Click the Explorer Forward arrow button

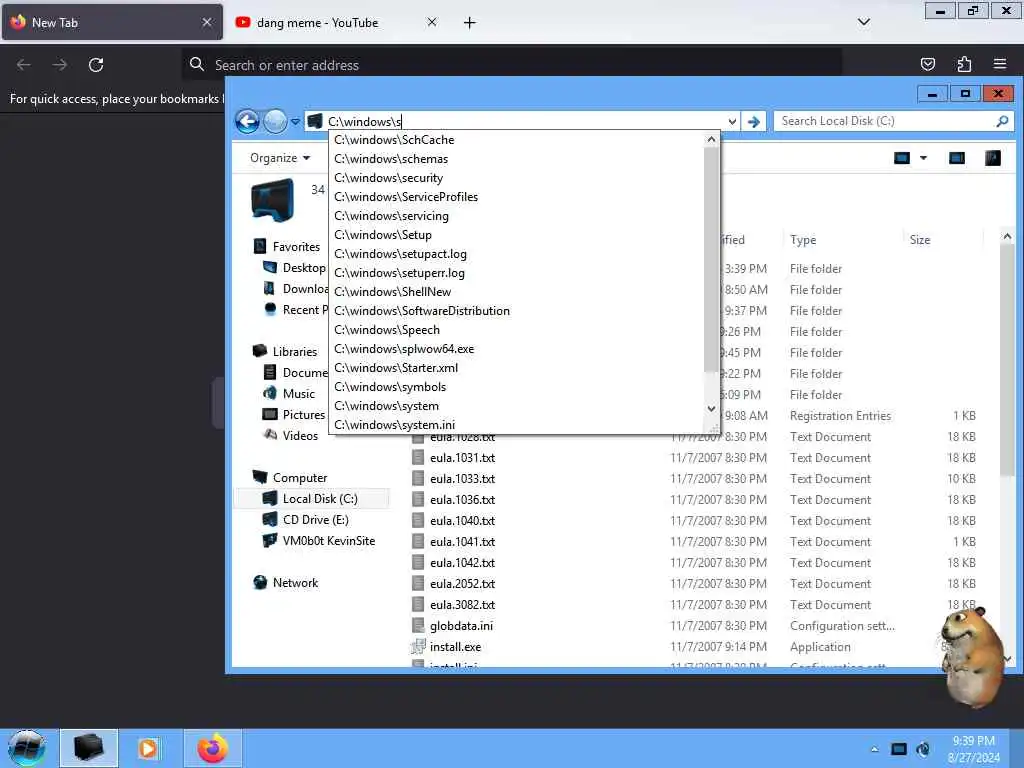tap(276, 121)
